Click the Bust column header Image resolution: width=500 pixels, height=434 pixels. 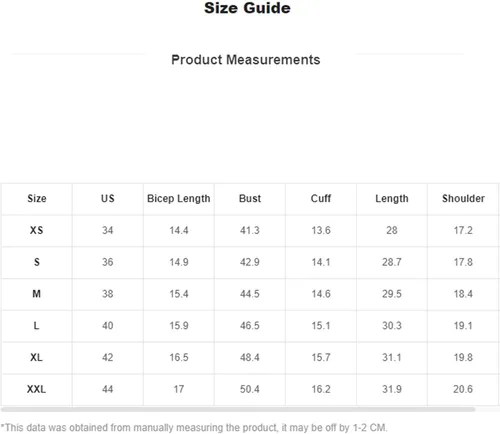(250, 199)
